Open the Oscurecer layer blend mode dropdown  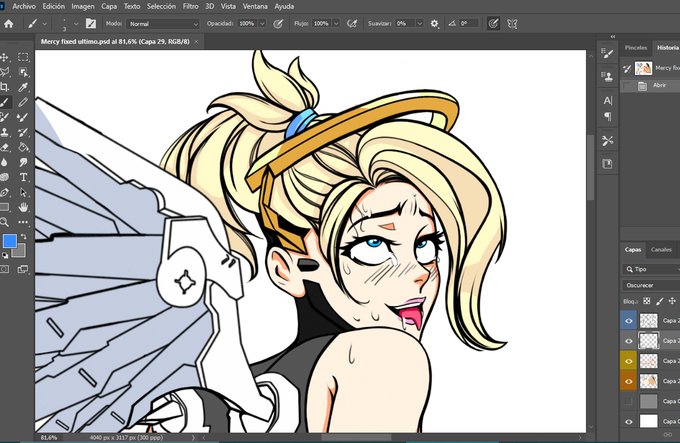coord(651,285)
